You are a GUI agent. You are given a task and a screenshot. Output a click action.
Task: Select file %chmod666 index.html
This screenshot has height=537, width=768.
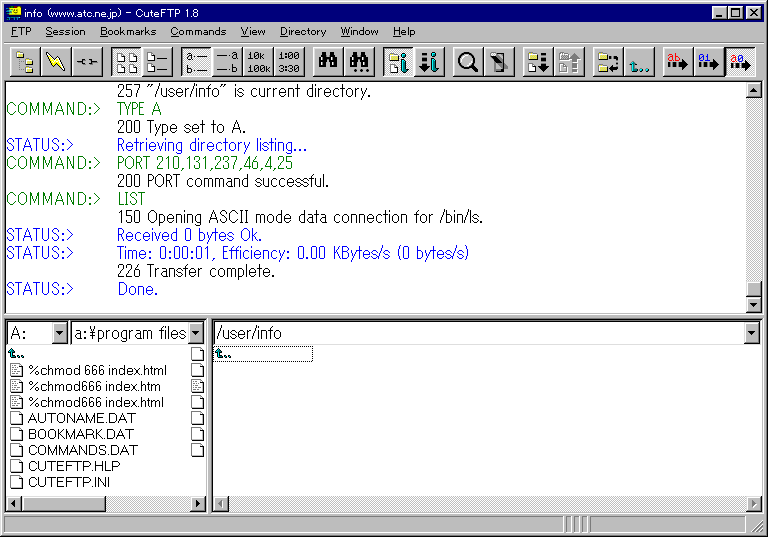click(x=96, y=402)
